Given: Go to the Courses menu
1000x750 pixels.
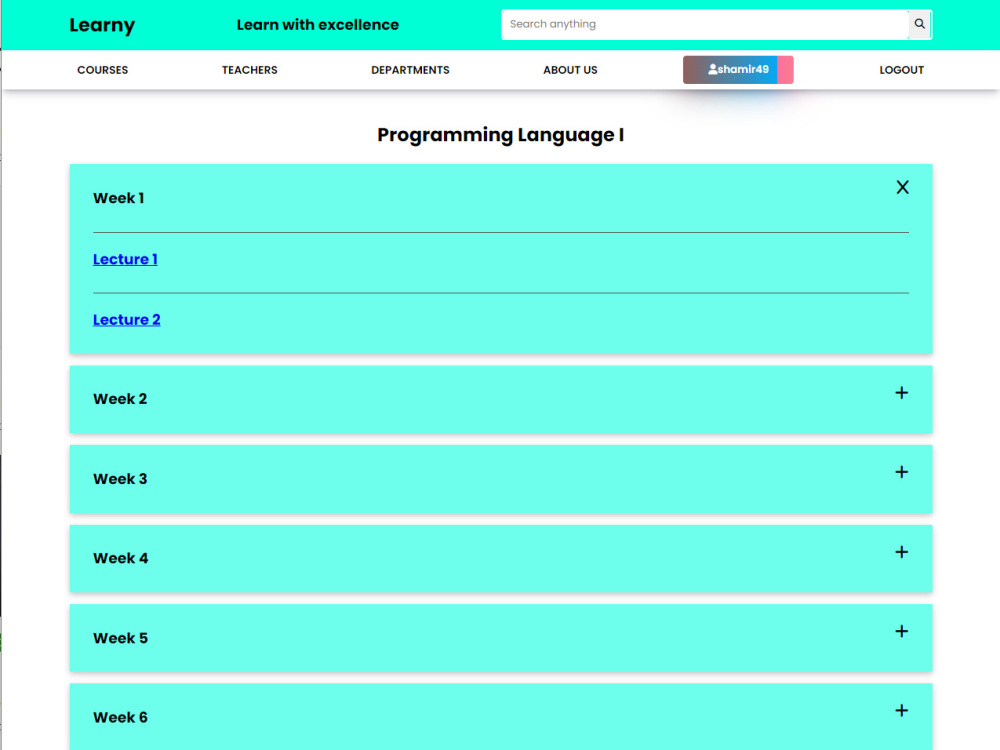Looking at the screenshot, I should point(103,70).
